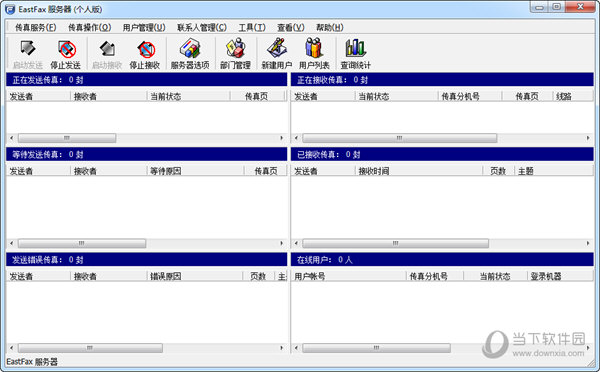Click left scroll arrow in 发送错误传真 panel
Image resolution: width=600 pixels, height=372 pixels.
[x=11, y=348]
